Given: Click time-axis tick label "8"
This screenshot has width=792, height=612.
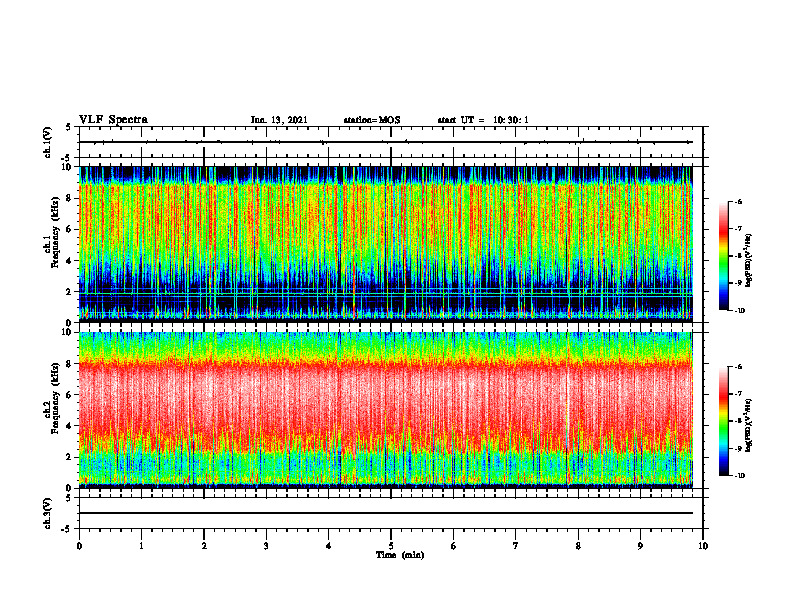Looking at the screenshot, I should [x=578, y=546].
